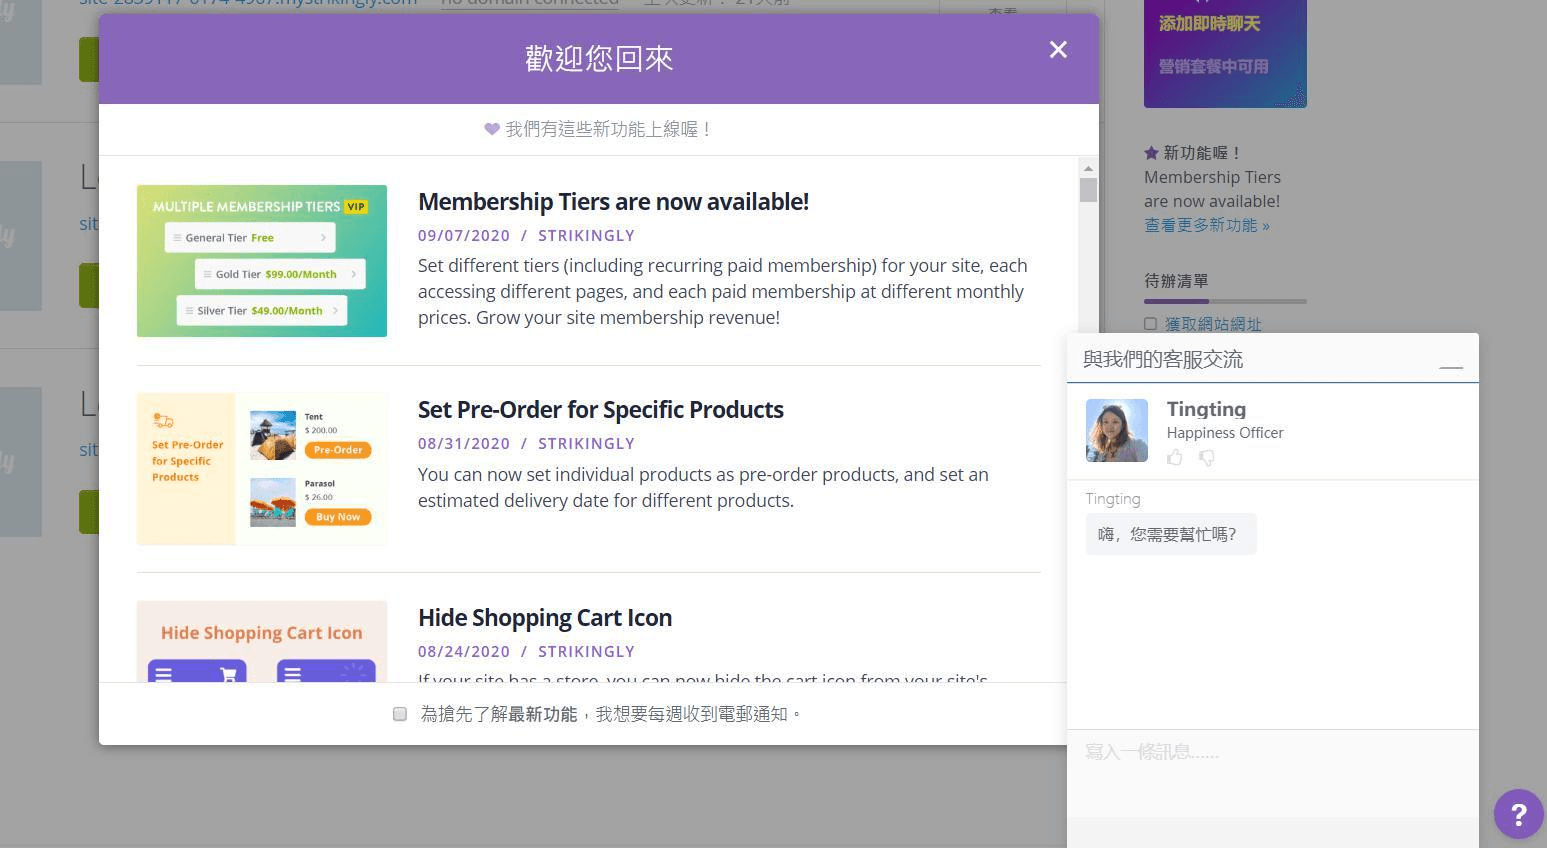Open Membership Tiers thumbnail image
The width and height of the screenshot is (1547, 848).
[x=262, y=261]
